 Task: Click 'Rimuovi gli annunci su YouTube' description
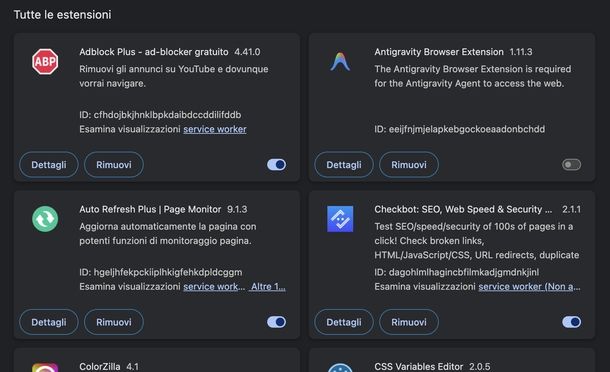tap(174, 76)
